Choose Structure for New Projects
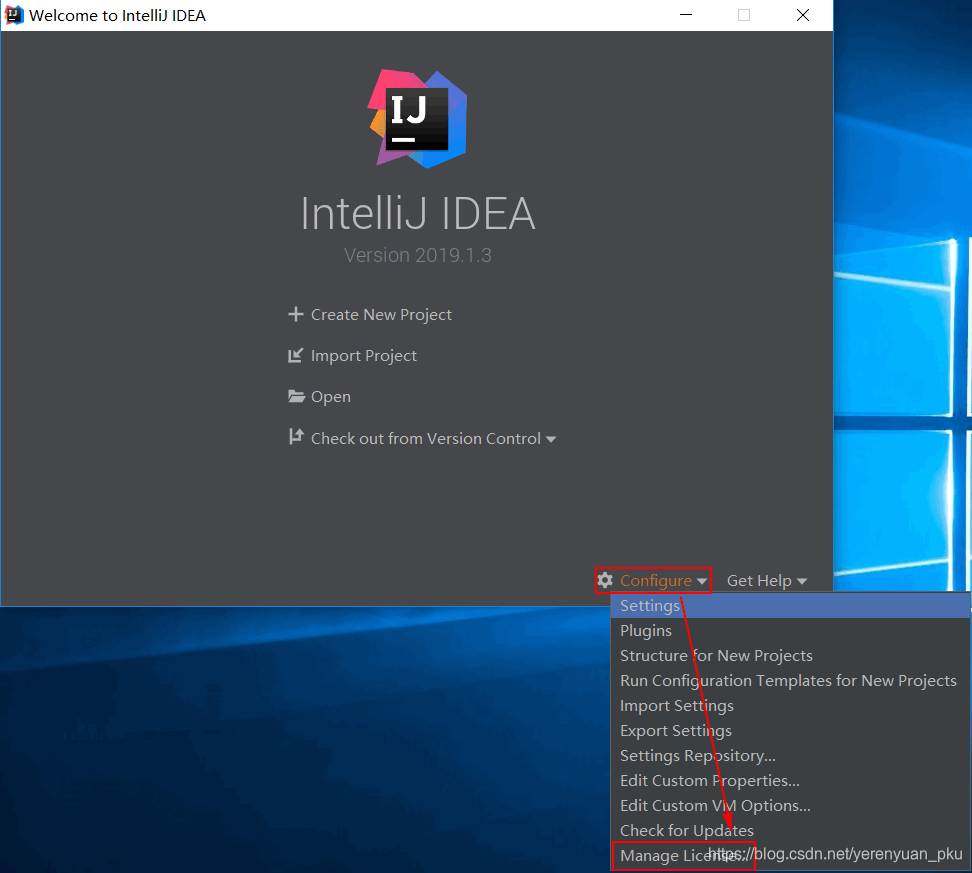 coord(790,655)
